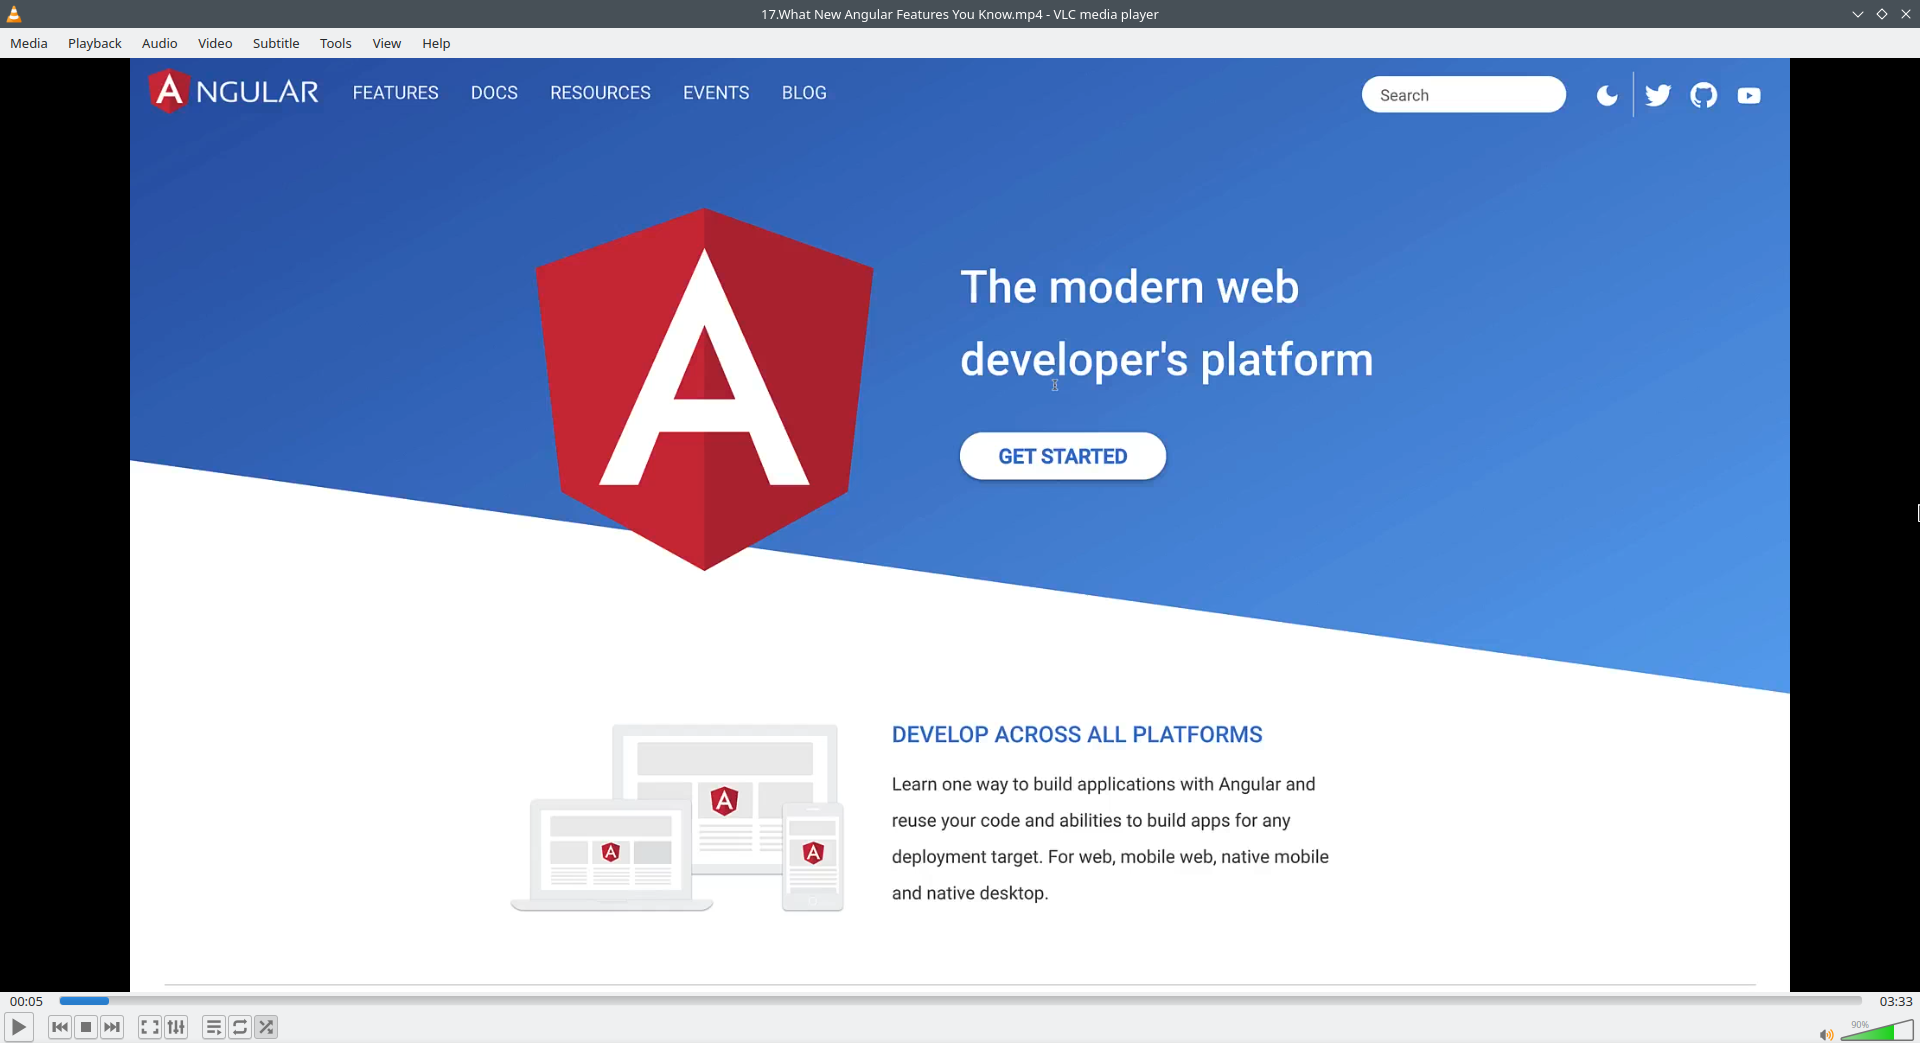1920x1043 pixels.
Task: Click the elapsed time 00:05 label
Action: [27, 1001]
